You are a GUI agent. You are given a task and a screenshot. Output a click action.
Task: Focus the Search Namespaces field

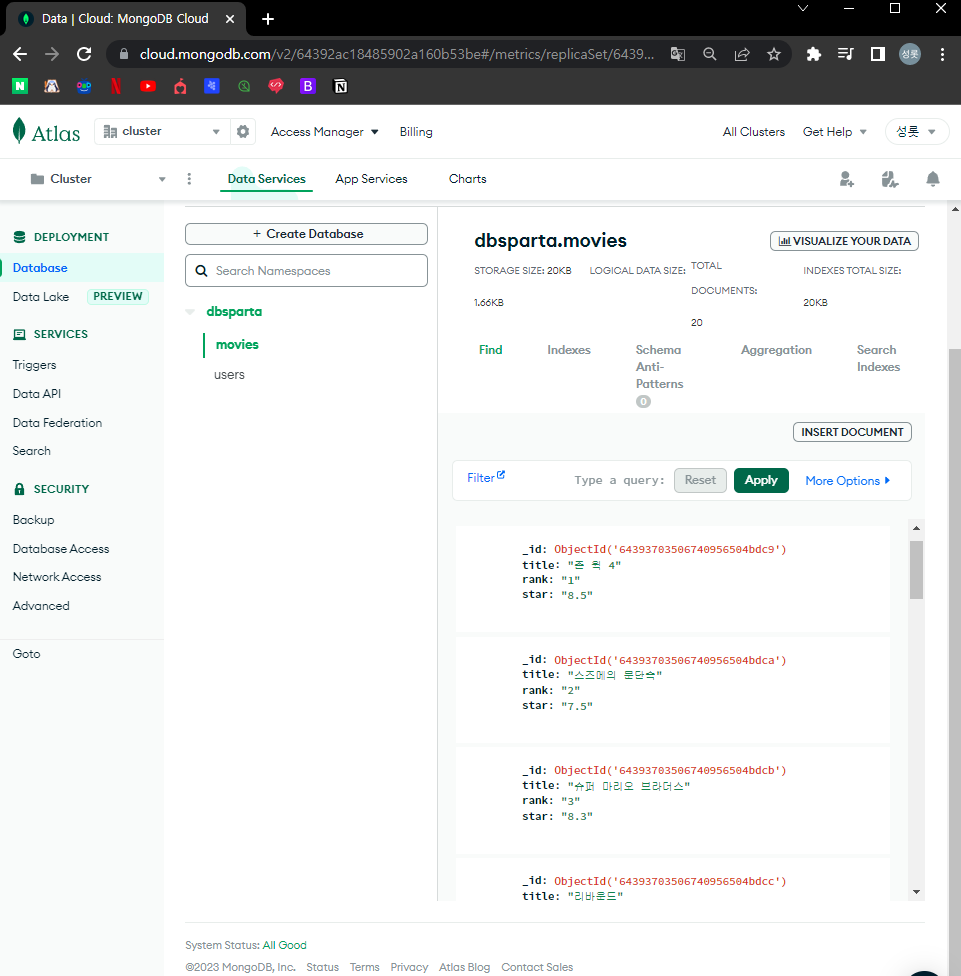pos(306,271)
